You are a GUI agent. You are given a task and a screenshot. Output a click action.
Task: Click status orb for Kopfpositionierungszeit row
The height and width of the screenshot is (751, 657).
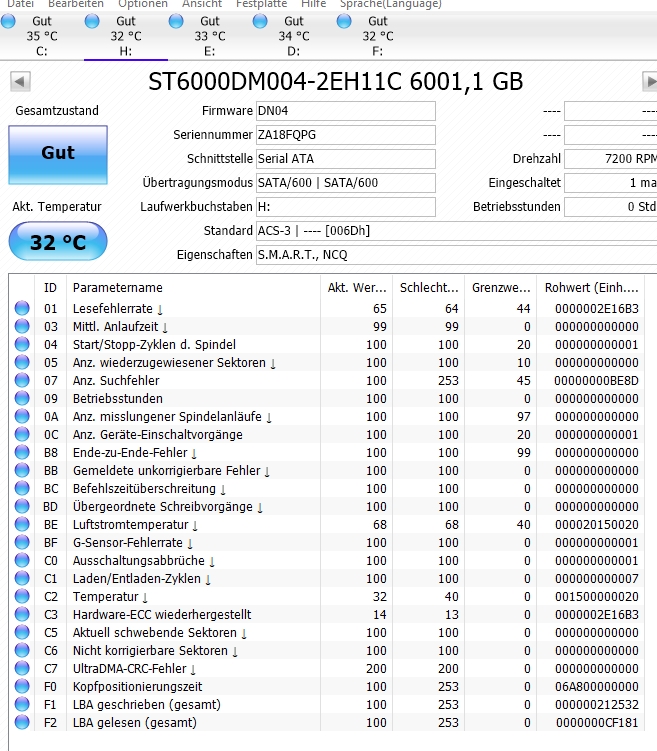tap(22, 686)
